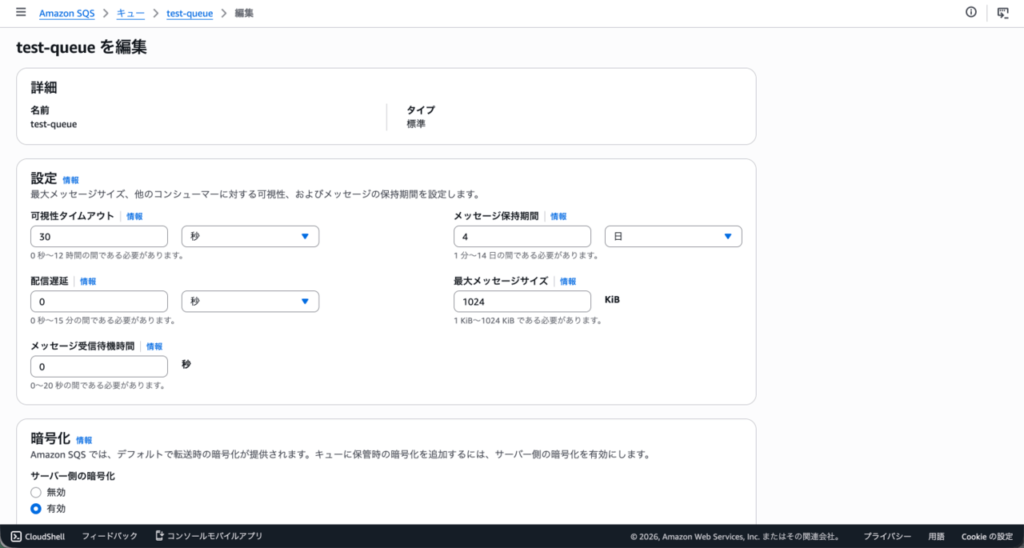This screenshot has width=1024, height=548.
Task: Open プライバシー footer link
Action: click(x=888, y=536)
